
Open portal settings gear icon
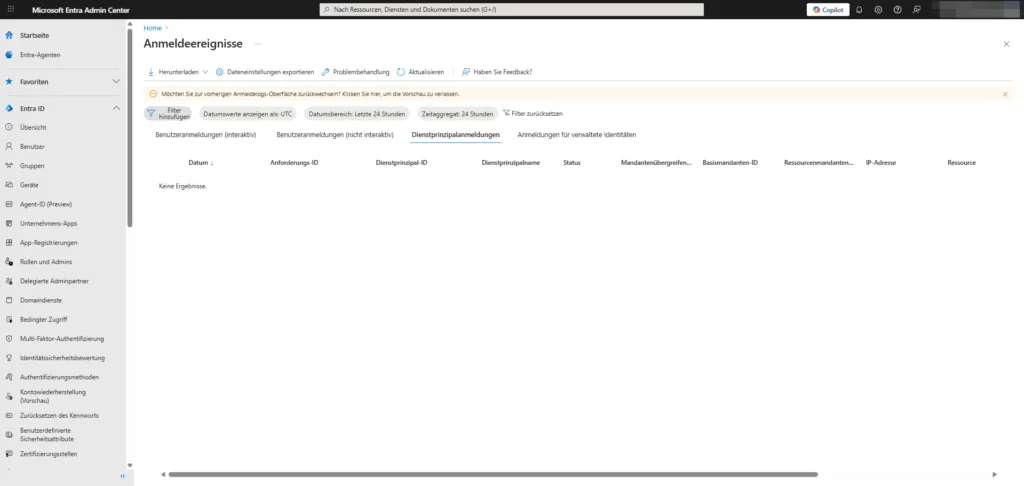[878, 9]
